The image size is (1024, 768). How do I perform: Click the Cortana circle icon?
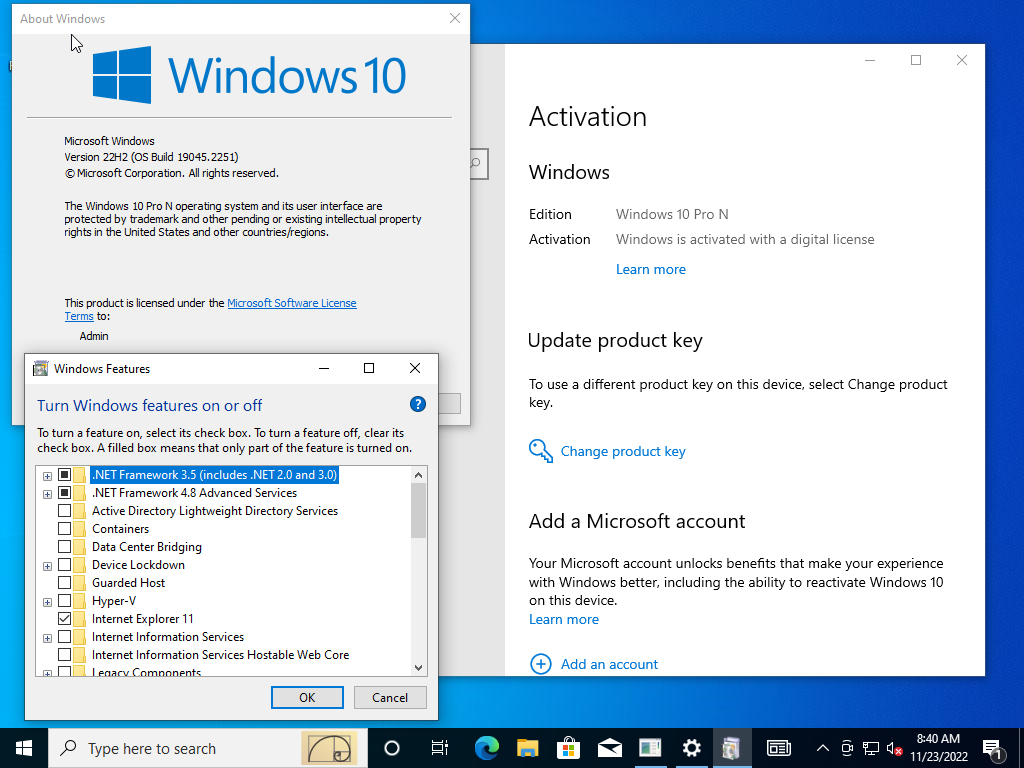tap(392, 748)
